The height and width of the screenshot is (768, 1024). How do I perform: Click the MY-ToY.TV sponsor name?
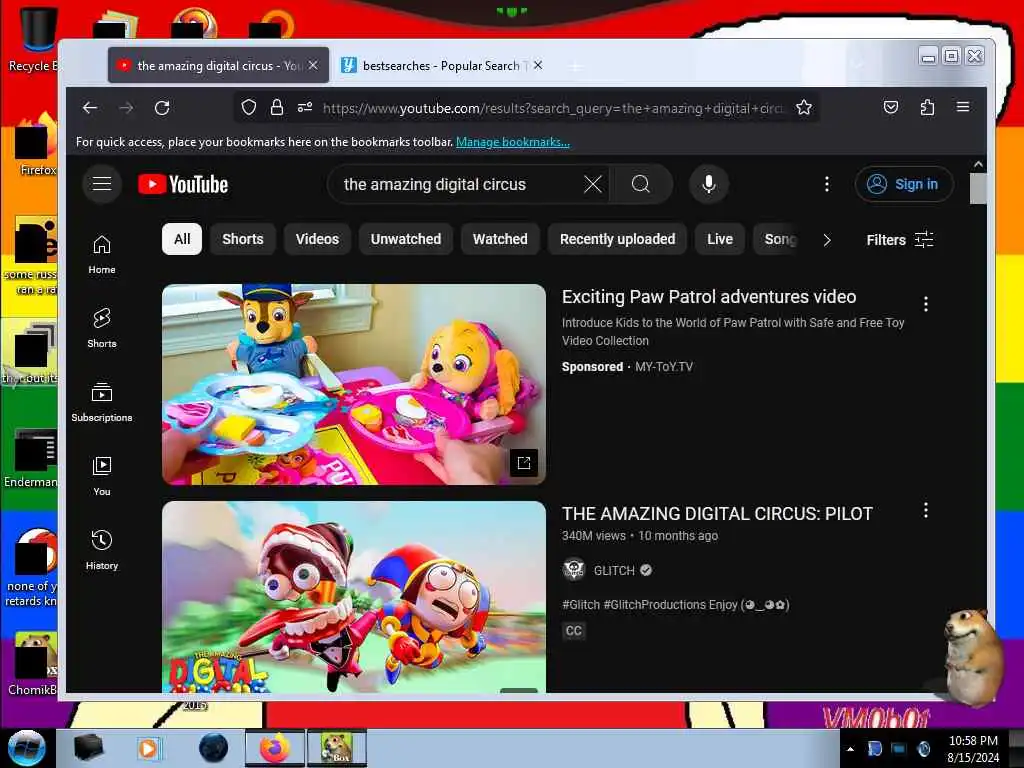[664, 367]
